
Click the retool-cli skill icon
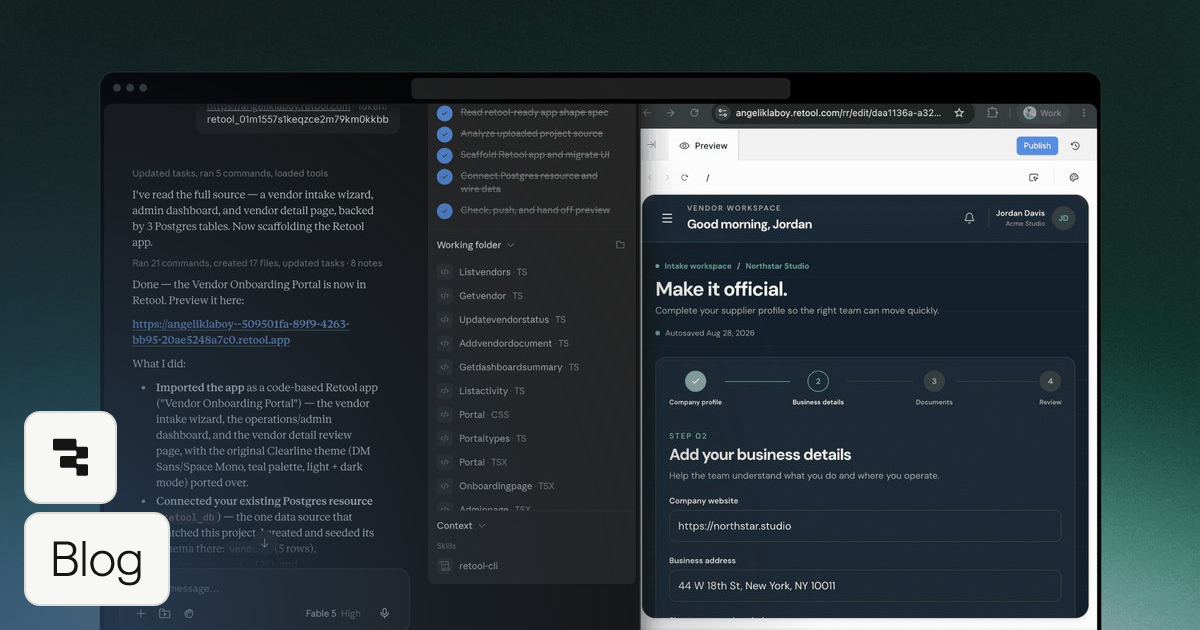(445, 566)
